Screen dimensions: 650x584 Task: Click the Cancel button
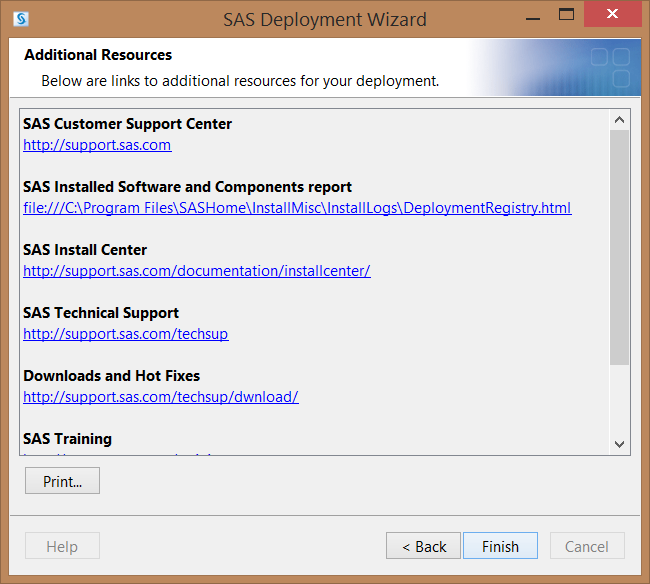(x=587, y=546)
